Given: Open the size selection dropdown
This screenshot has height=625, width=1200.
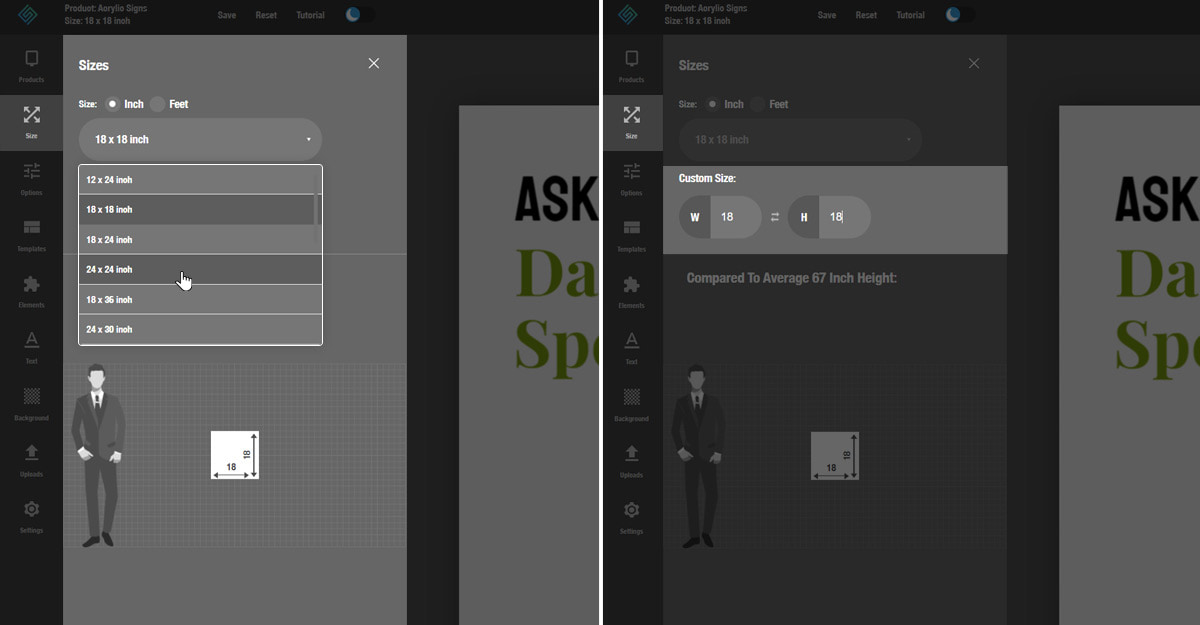Looking at the screenshot, I should click(x=200, y=139).
